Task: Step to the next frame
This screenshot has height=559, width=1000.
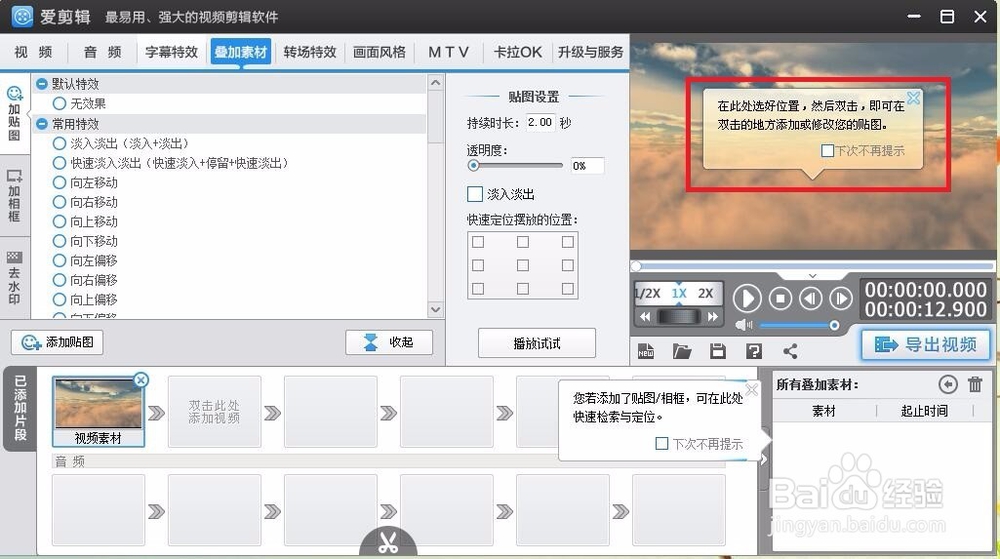Action: (841, 298)
